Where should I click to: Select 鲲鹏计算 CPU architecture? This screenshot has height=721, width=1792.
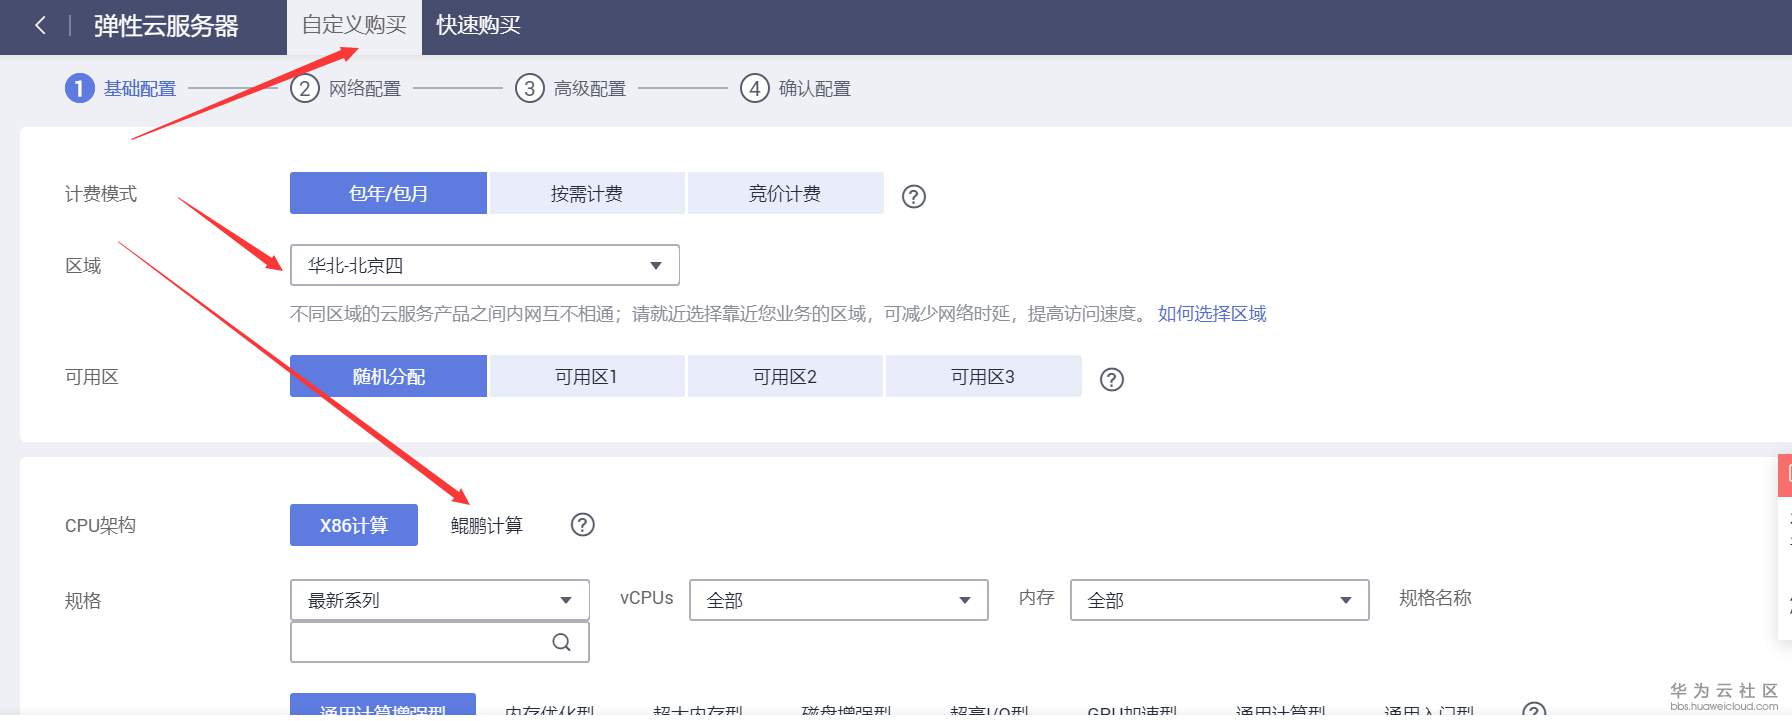[487, 525]
